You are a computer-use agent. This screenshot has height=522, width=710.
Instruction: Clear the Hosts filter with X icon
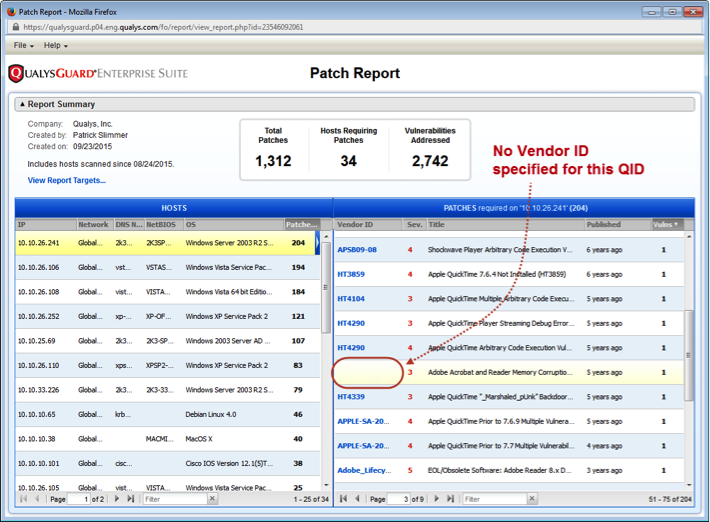coord(212,498)
